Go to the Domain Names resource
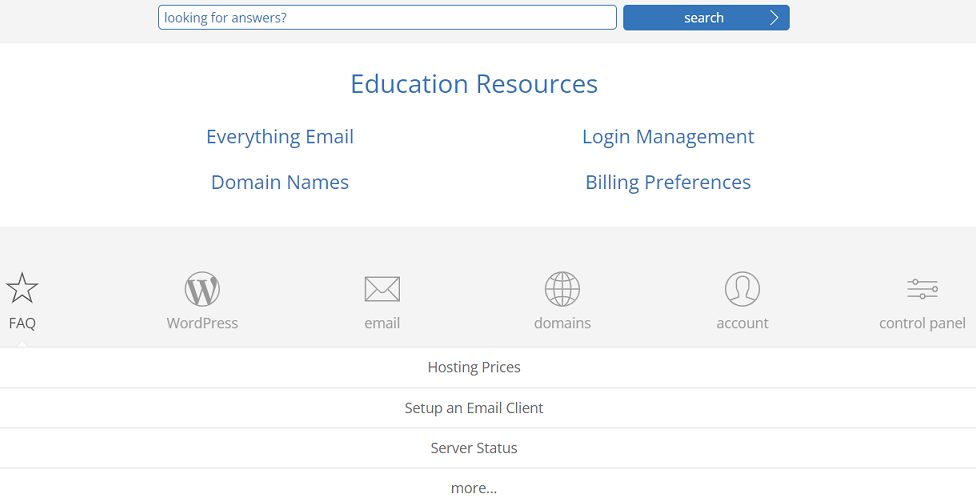Viewport: 976px width, 502px height. coord(280,182)
